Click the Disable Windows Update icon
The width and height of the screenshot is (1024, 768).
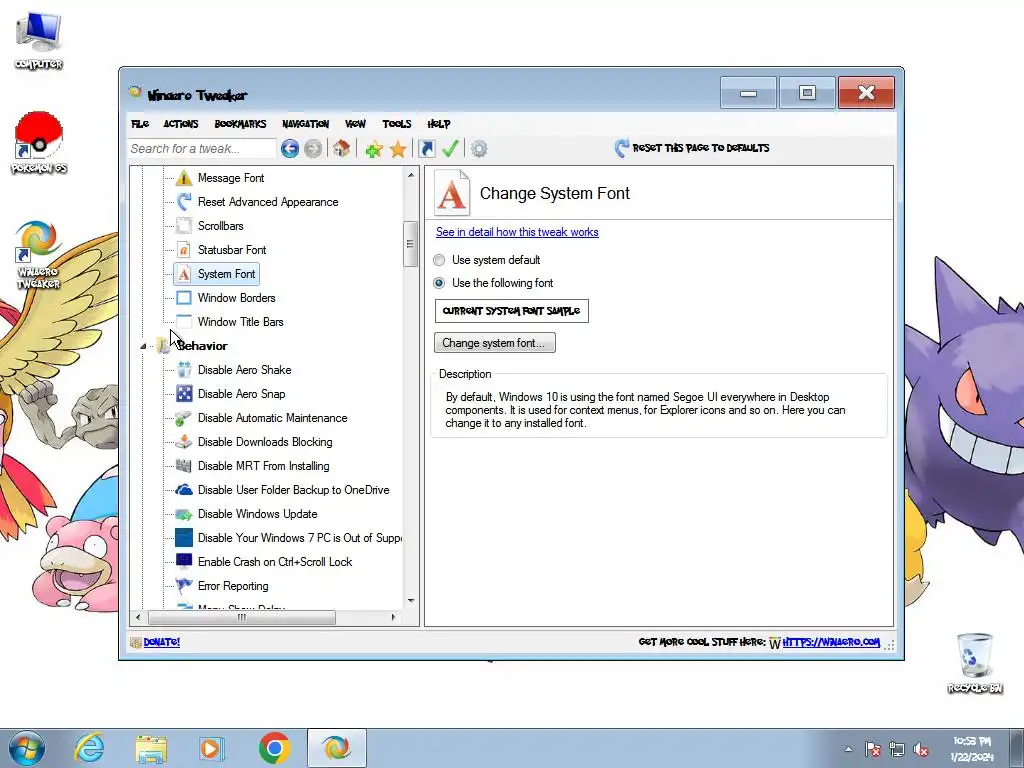[x=184, y=514]
